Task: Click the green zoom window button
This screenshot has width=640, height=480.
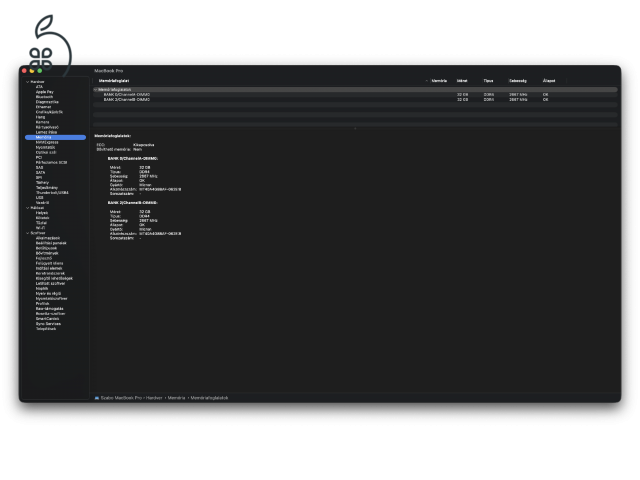Action: click(x=40, y=71)
